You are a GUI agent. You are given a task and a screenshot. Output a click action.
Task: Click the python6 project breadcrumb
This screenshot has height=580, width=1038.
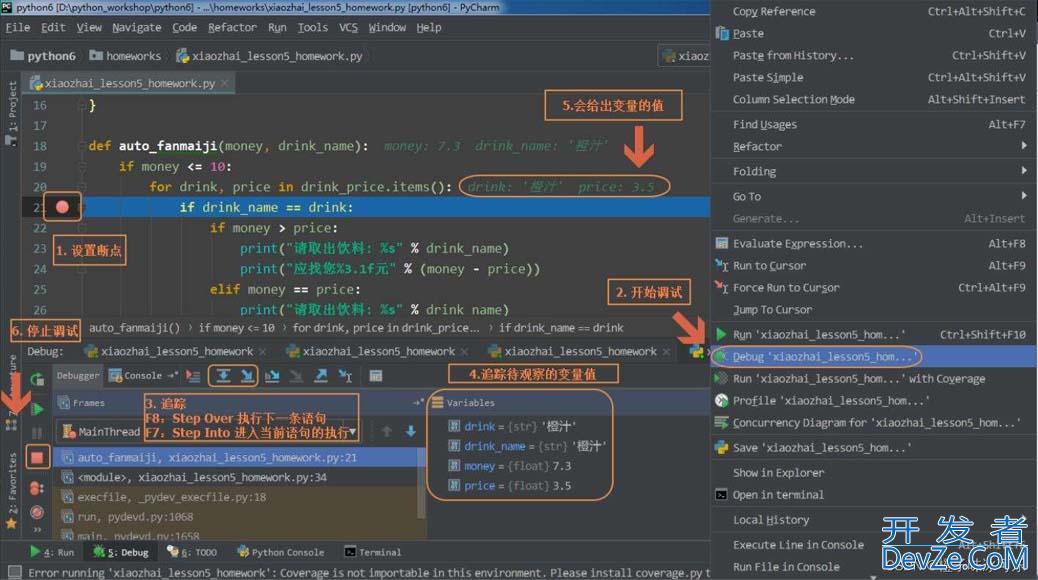pos(44,56)
